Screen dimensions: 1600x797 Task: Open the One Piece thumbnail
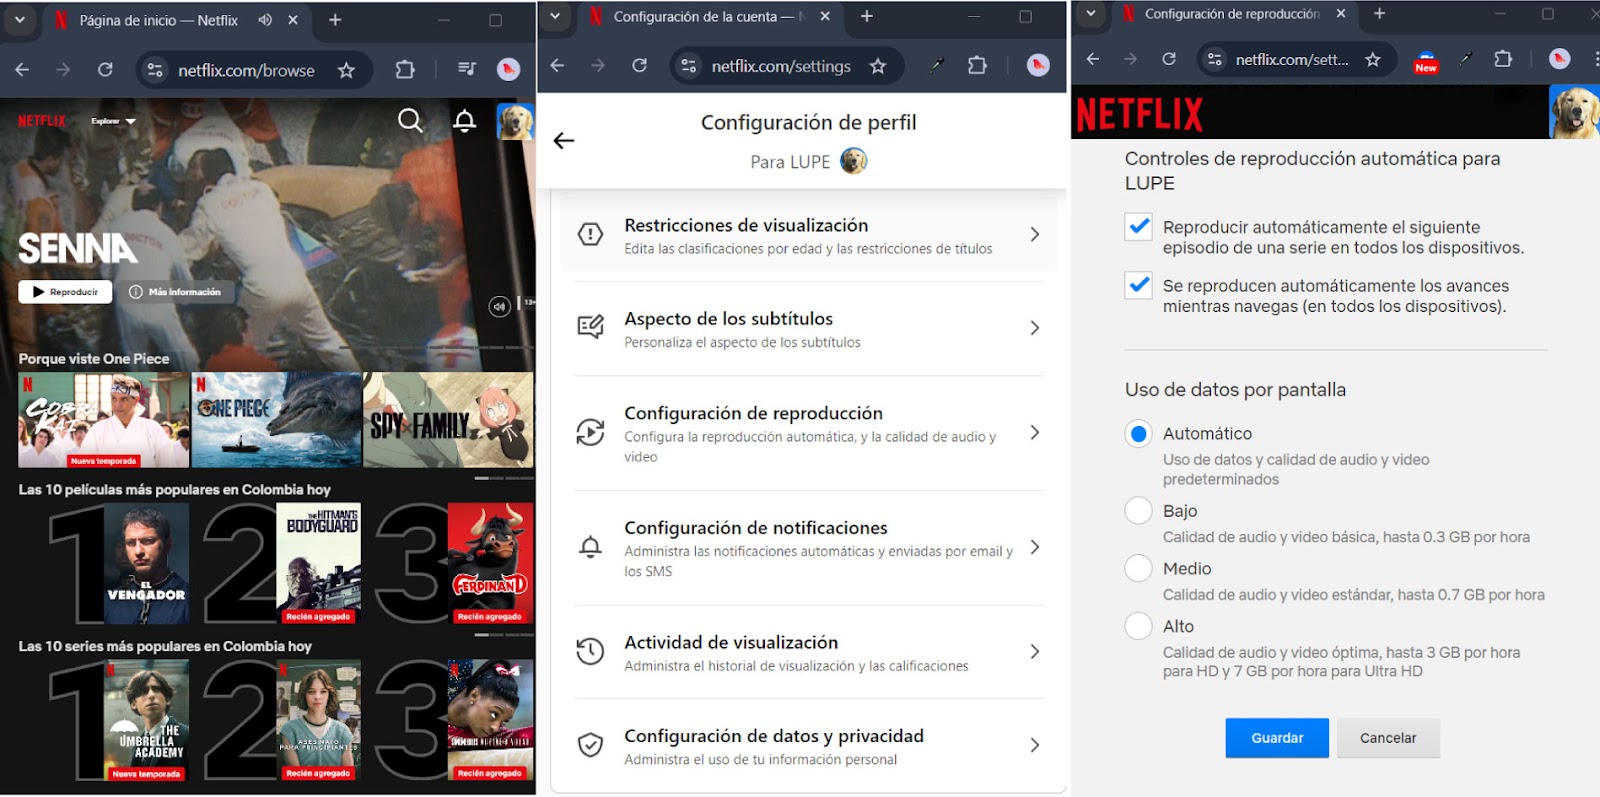(x=276, y=420)
